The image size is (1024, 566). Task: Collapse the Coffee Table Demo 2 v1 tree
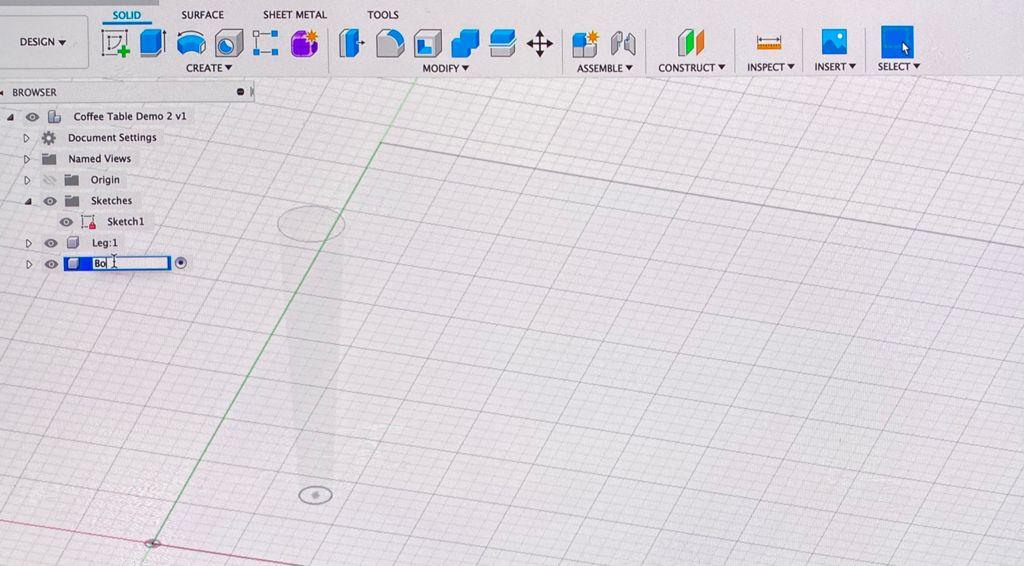(x=10, y=117)
